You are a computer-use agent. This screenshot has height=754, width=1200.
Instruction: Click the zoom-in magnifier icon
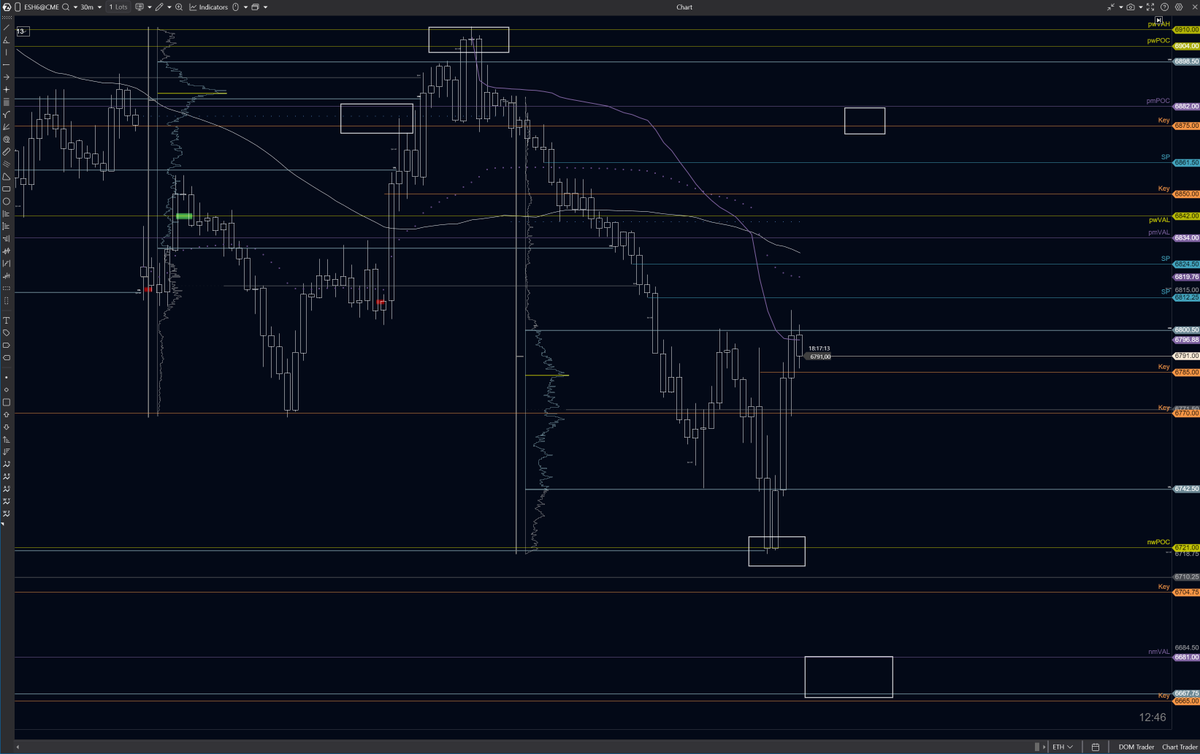[179, 7]
